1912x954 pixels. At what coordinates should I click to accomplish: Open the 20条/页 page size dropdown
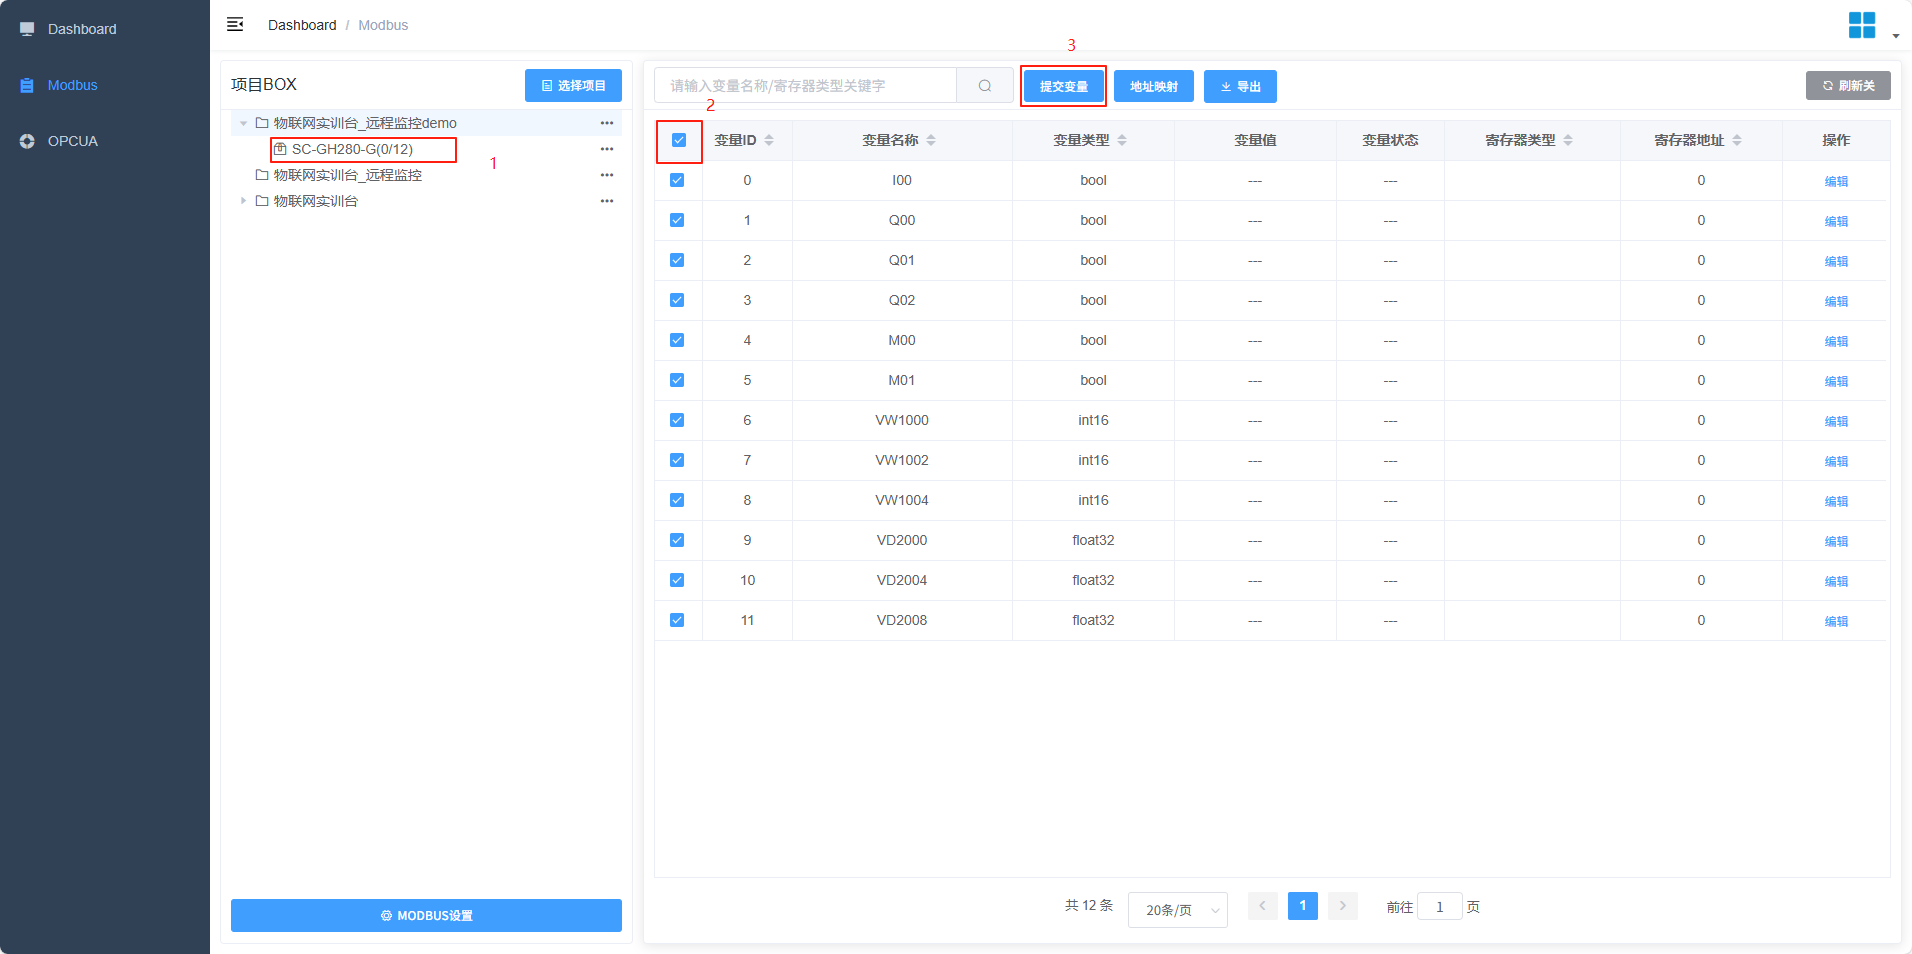[x=1177, y=910]
